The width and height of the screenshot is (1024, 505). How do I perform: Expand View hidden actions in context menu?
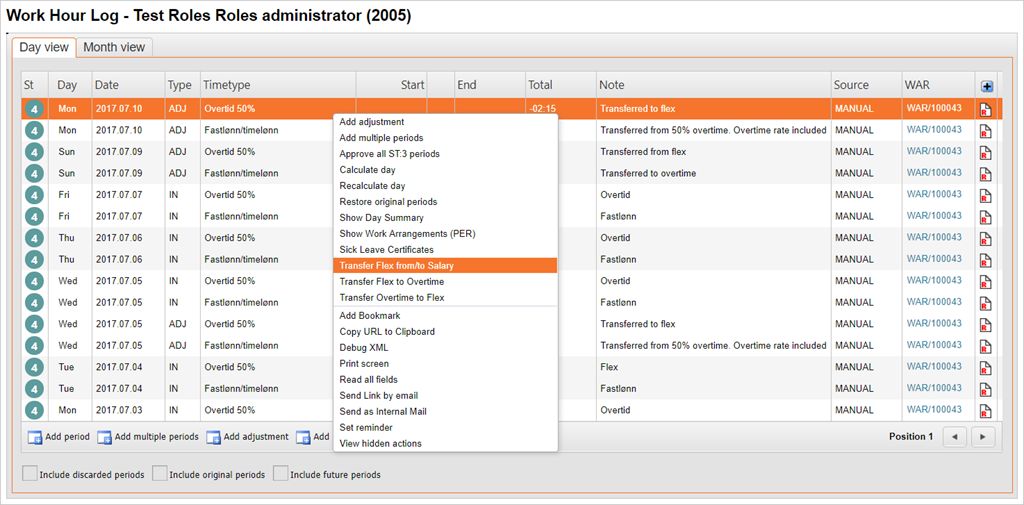[x=380, y=444]
